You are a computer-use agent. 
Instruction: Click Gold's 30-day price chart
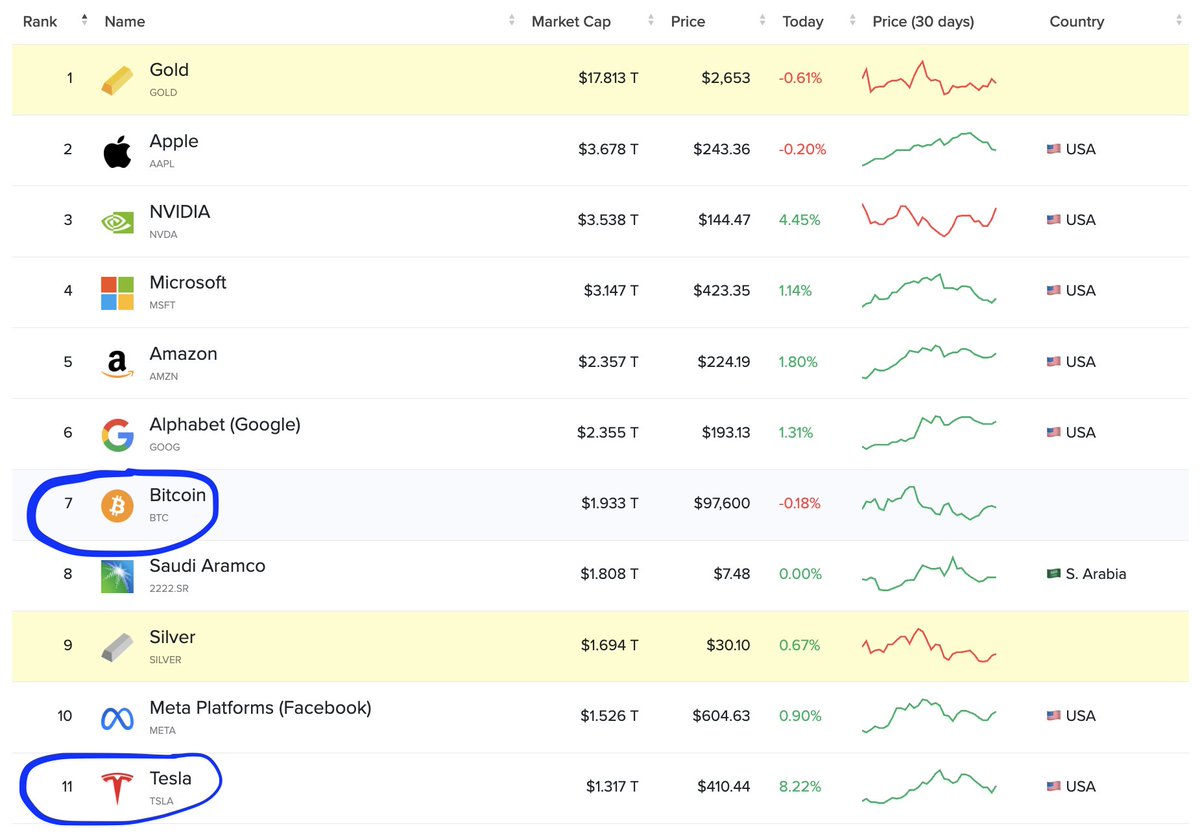[x=929, y=78]
